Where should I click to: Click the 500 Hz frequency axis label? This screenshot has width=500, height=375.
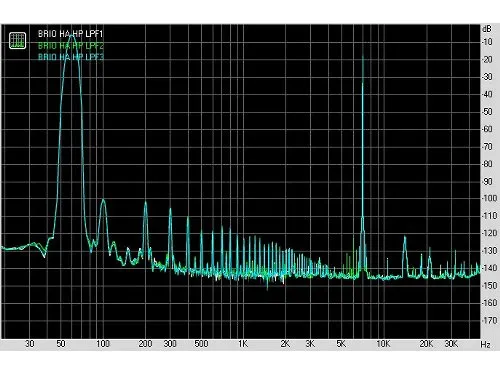(x=201, y=344)
